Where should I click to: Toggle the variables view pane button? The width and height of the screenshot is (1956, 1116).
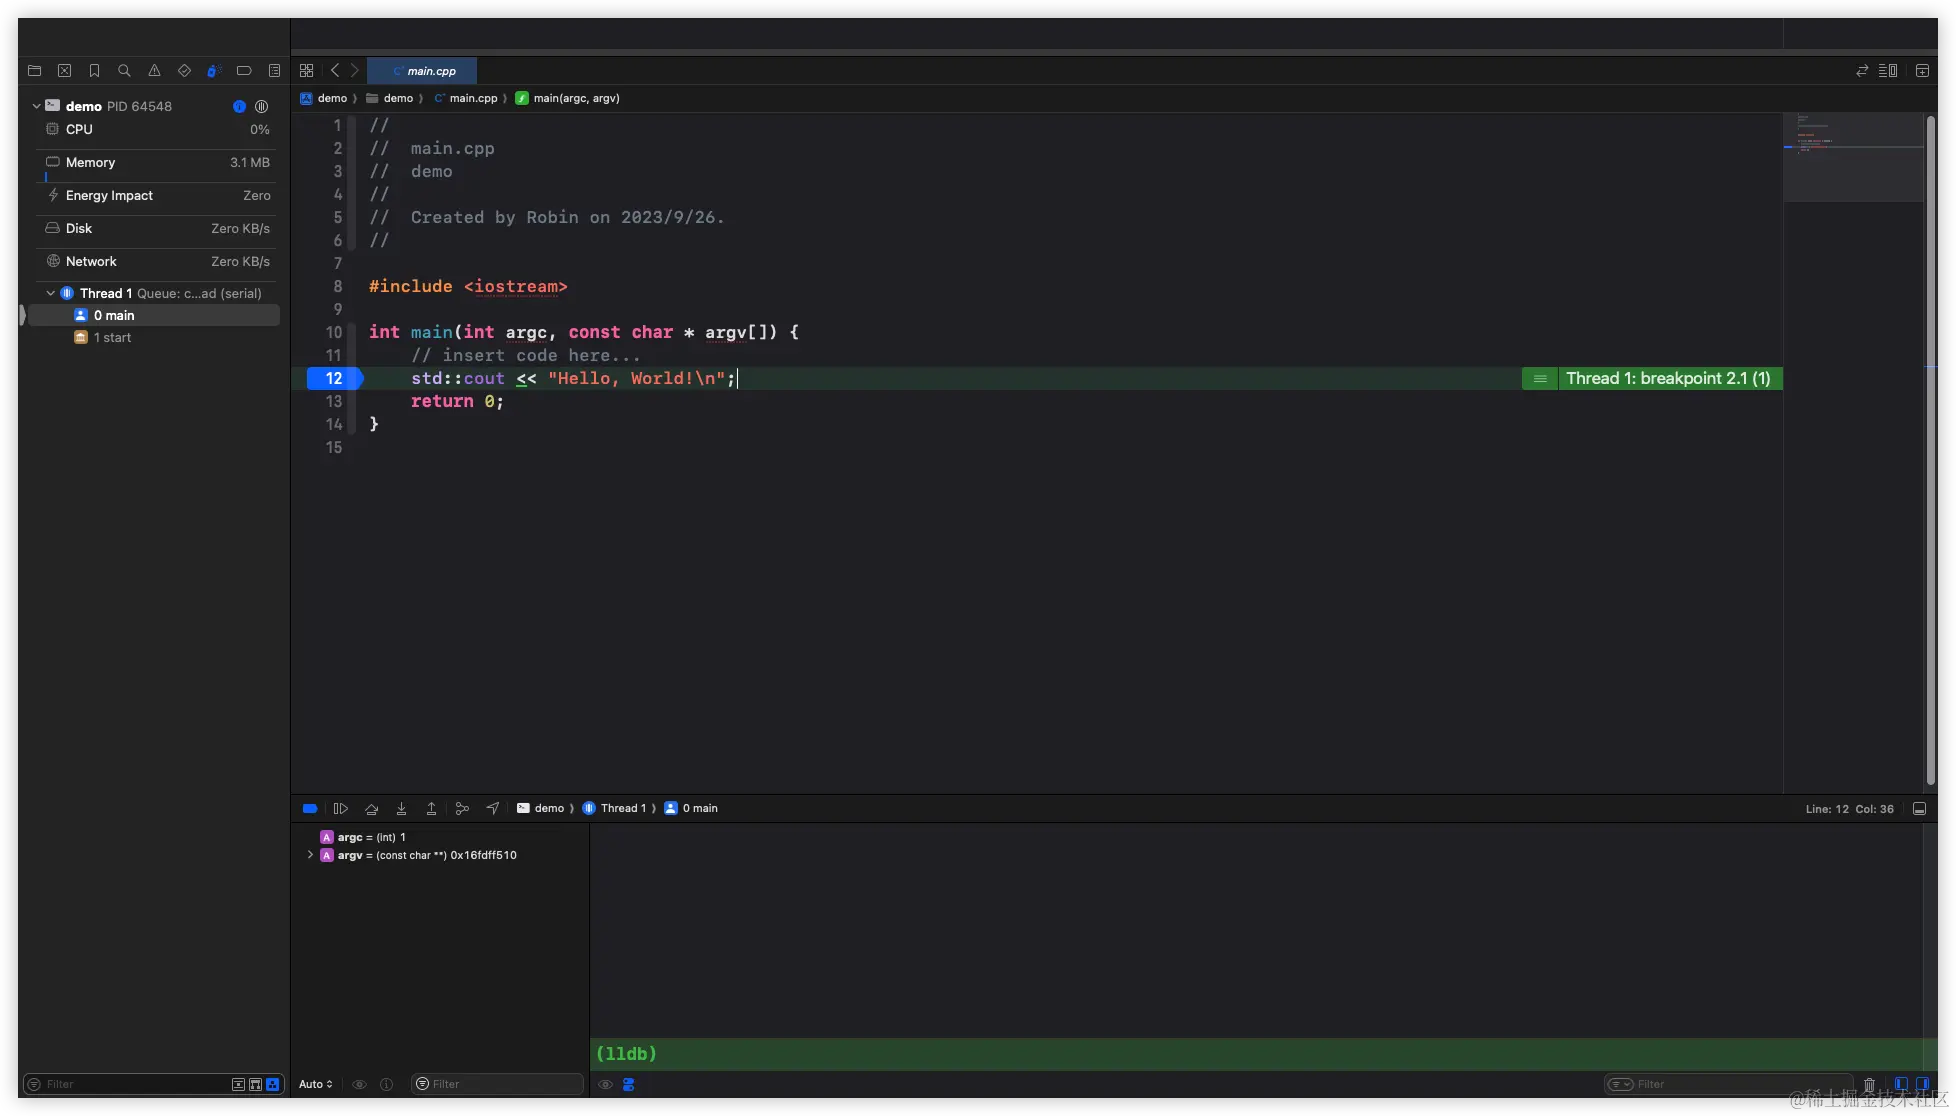coord(1901,1084)
